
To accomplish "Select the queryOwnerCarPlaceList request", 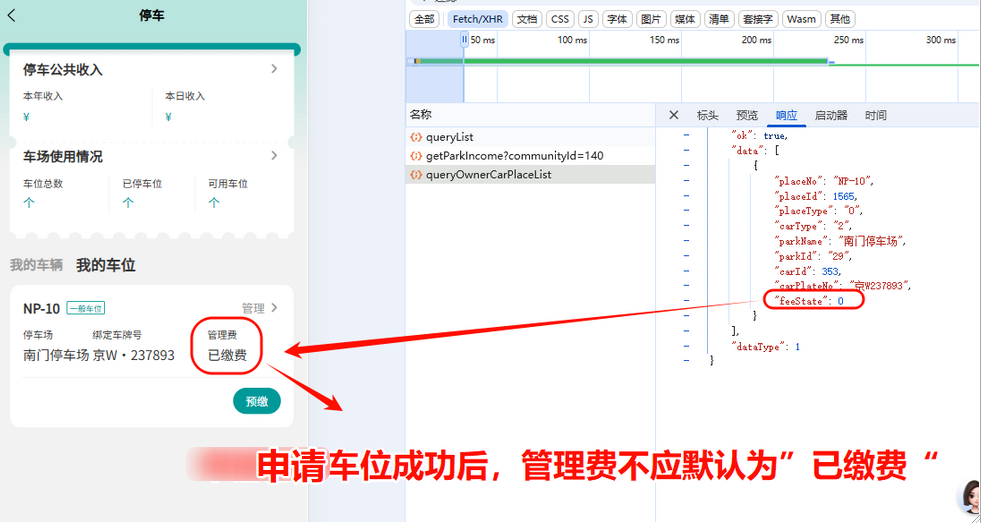I will pyautogui.click(x=488, y=175).
